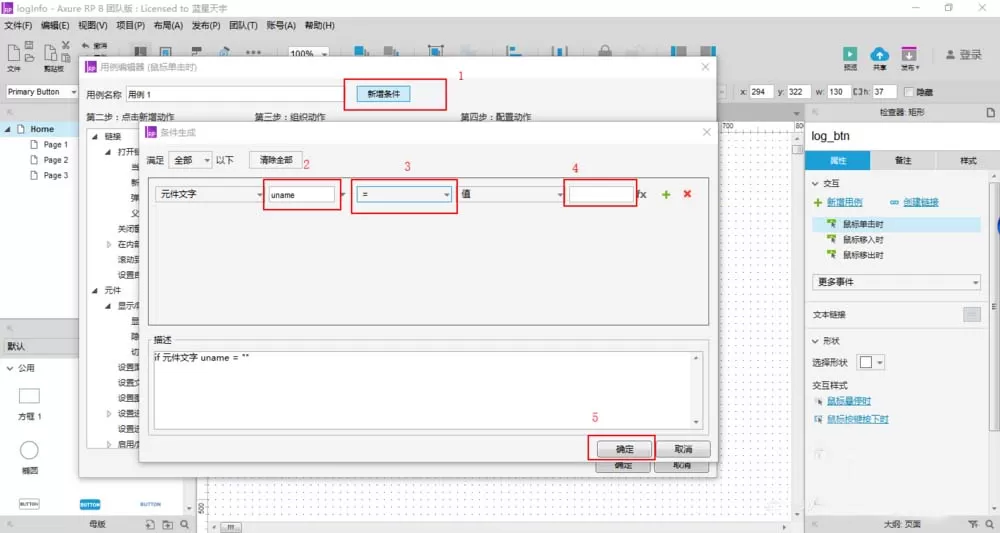Open the 文件(F) menu
Viewport: 1000px width, 533px height.
click(18, 26)
